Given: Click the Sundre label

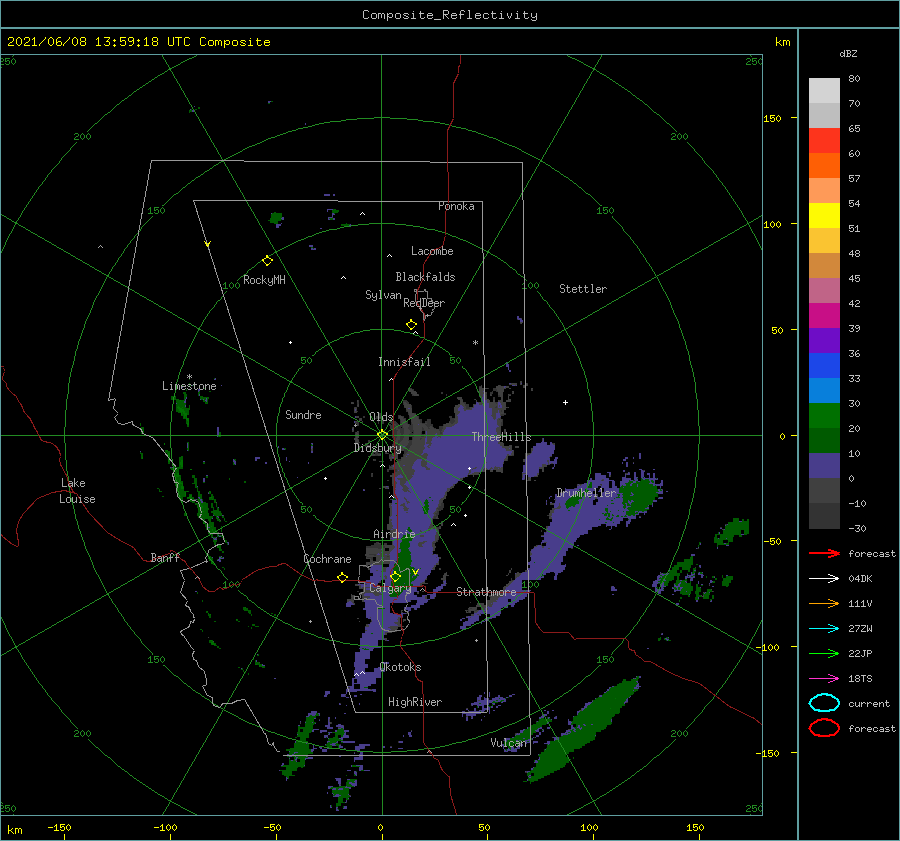Looking at the screenshot, I should tap(303, 414).
